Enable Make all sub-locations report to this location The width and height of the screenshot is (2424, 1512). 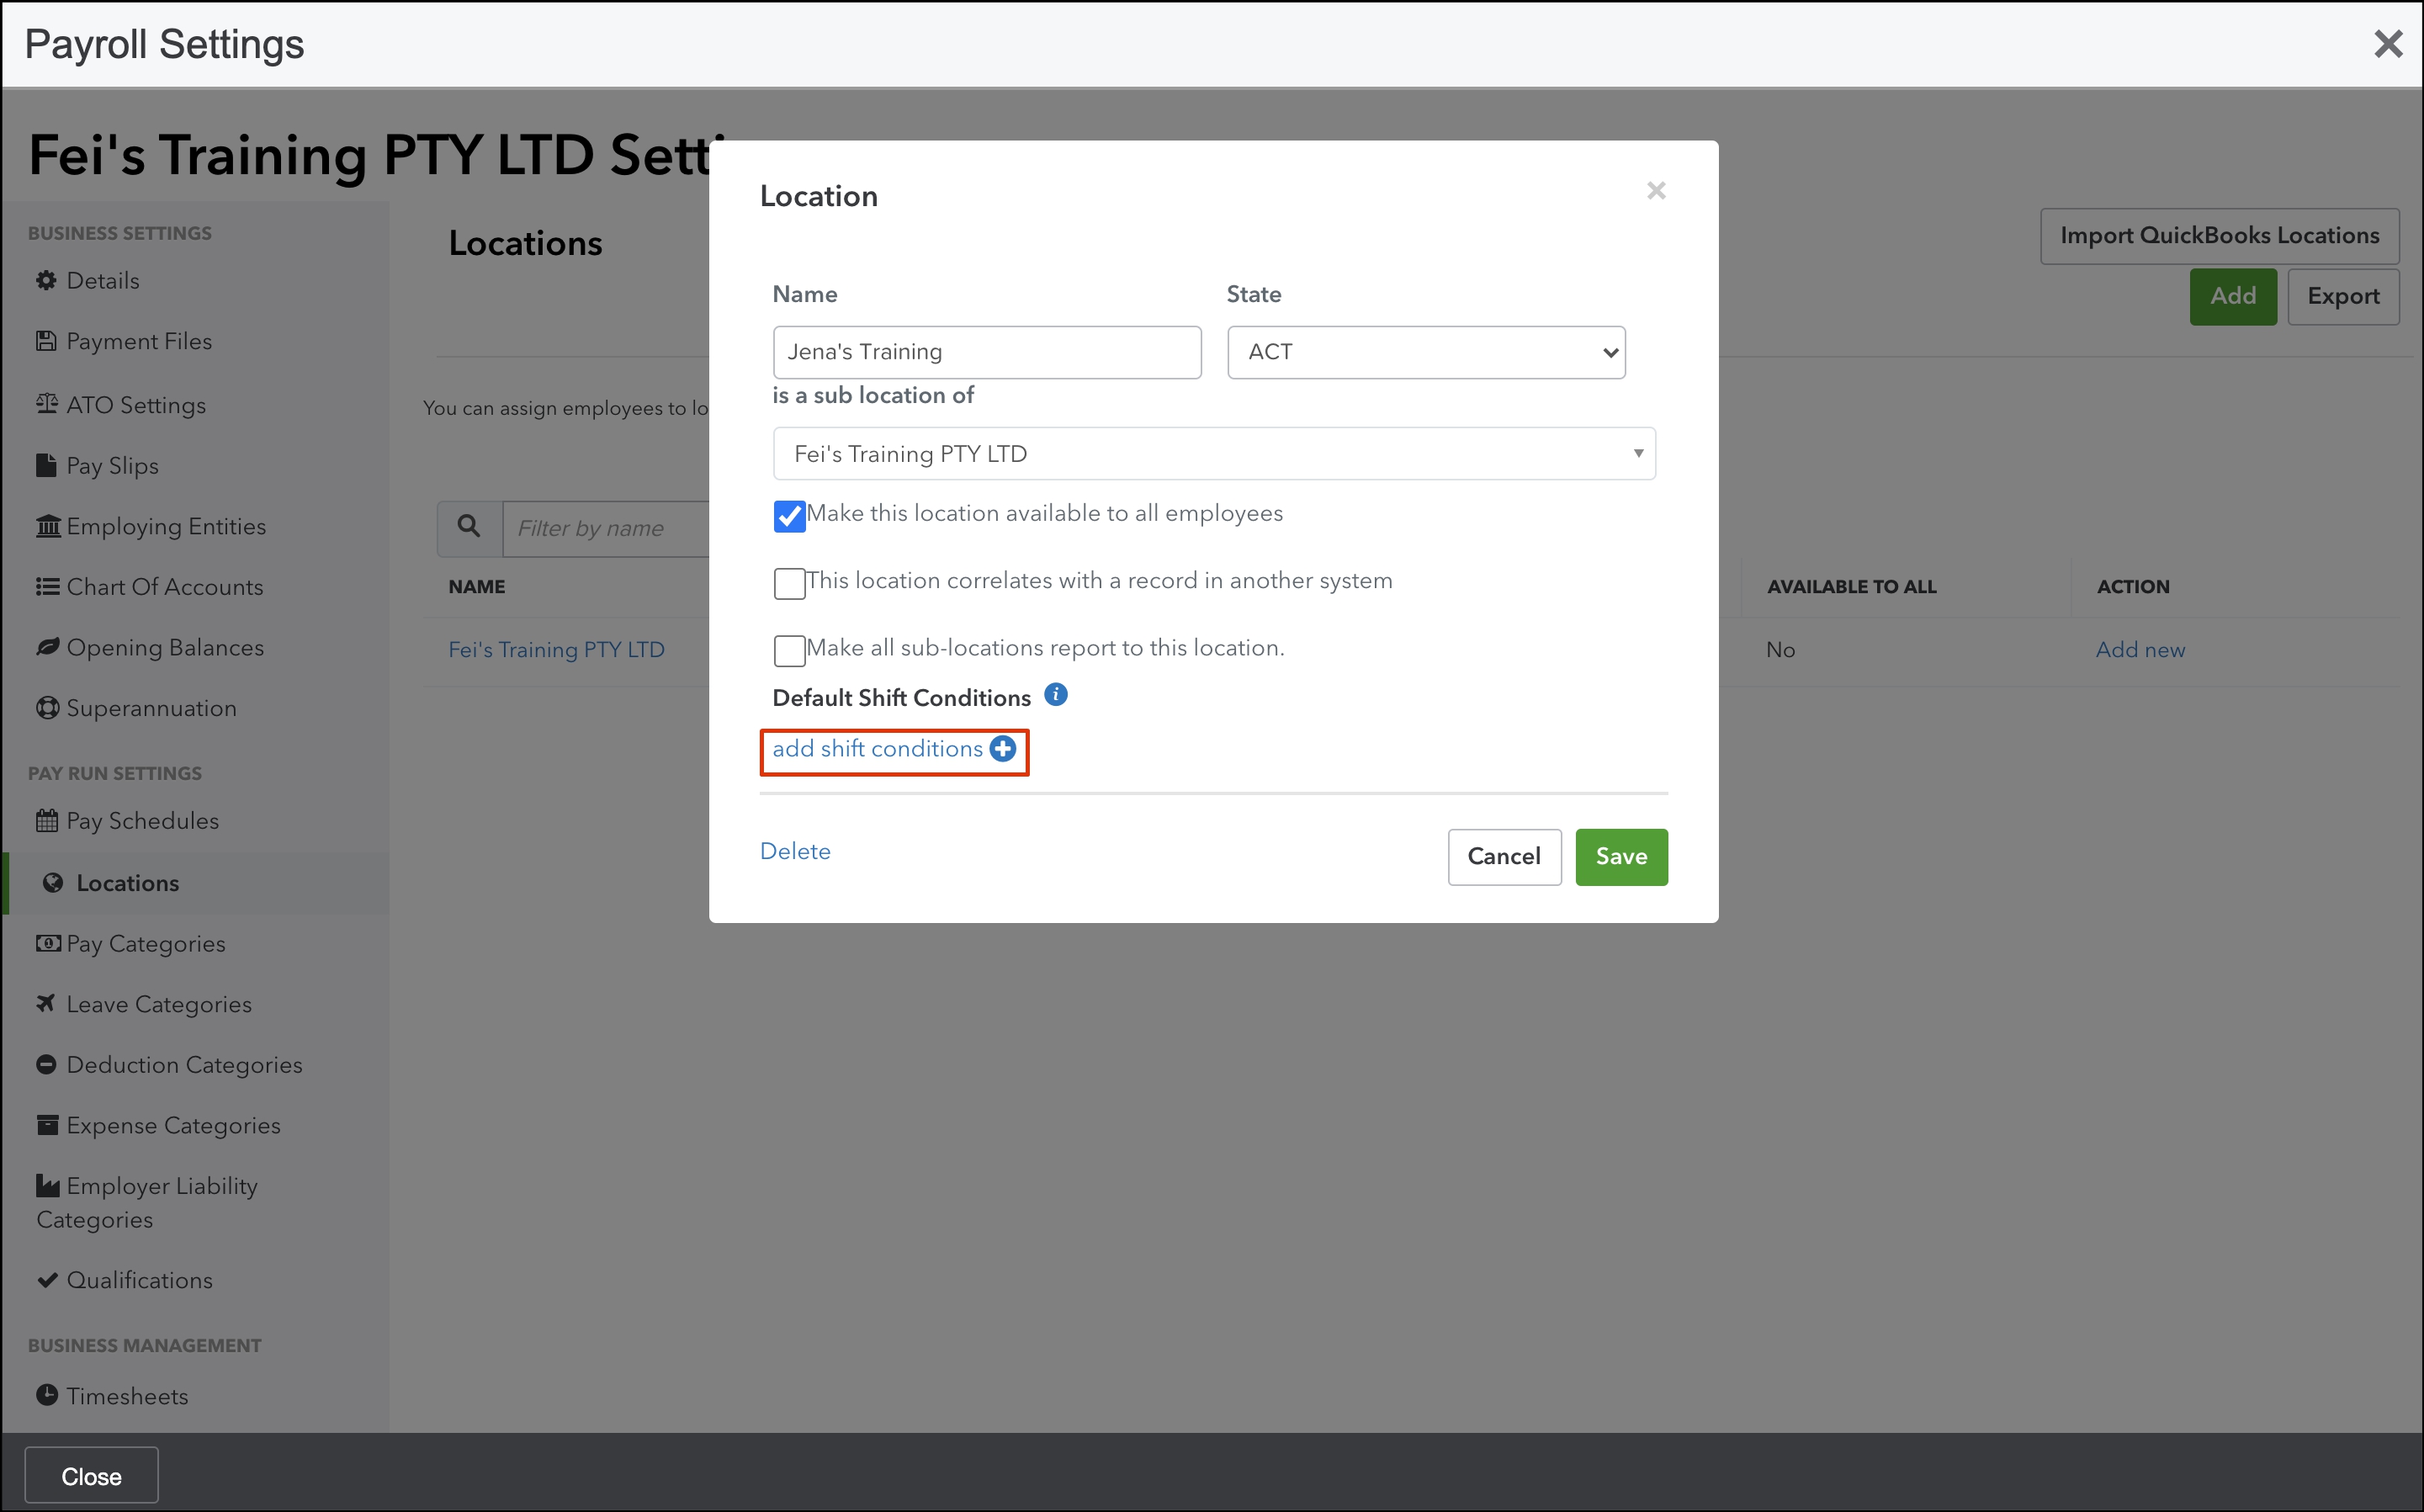tap(789, 650)
